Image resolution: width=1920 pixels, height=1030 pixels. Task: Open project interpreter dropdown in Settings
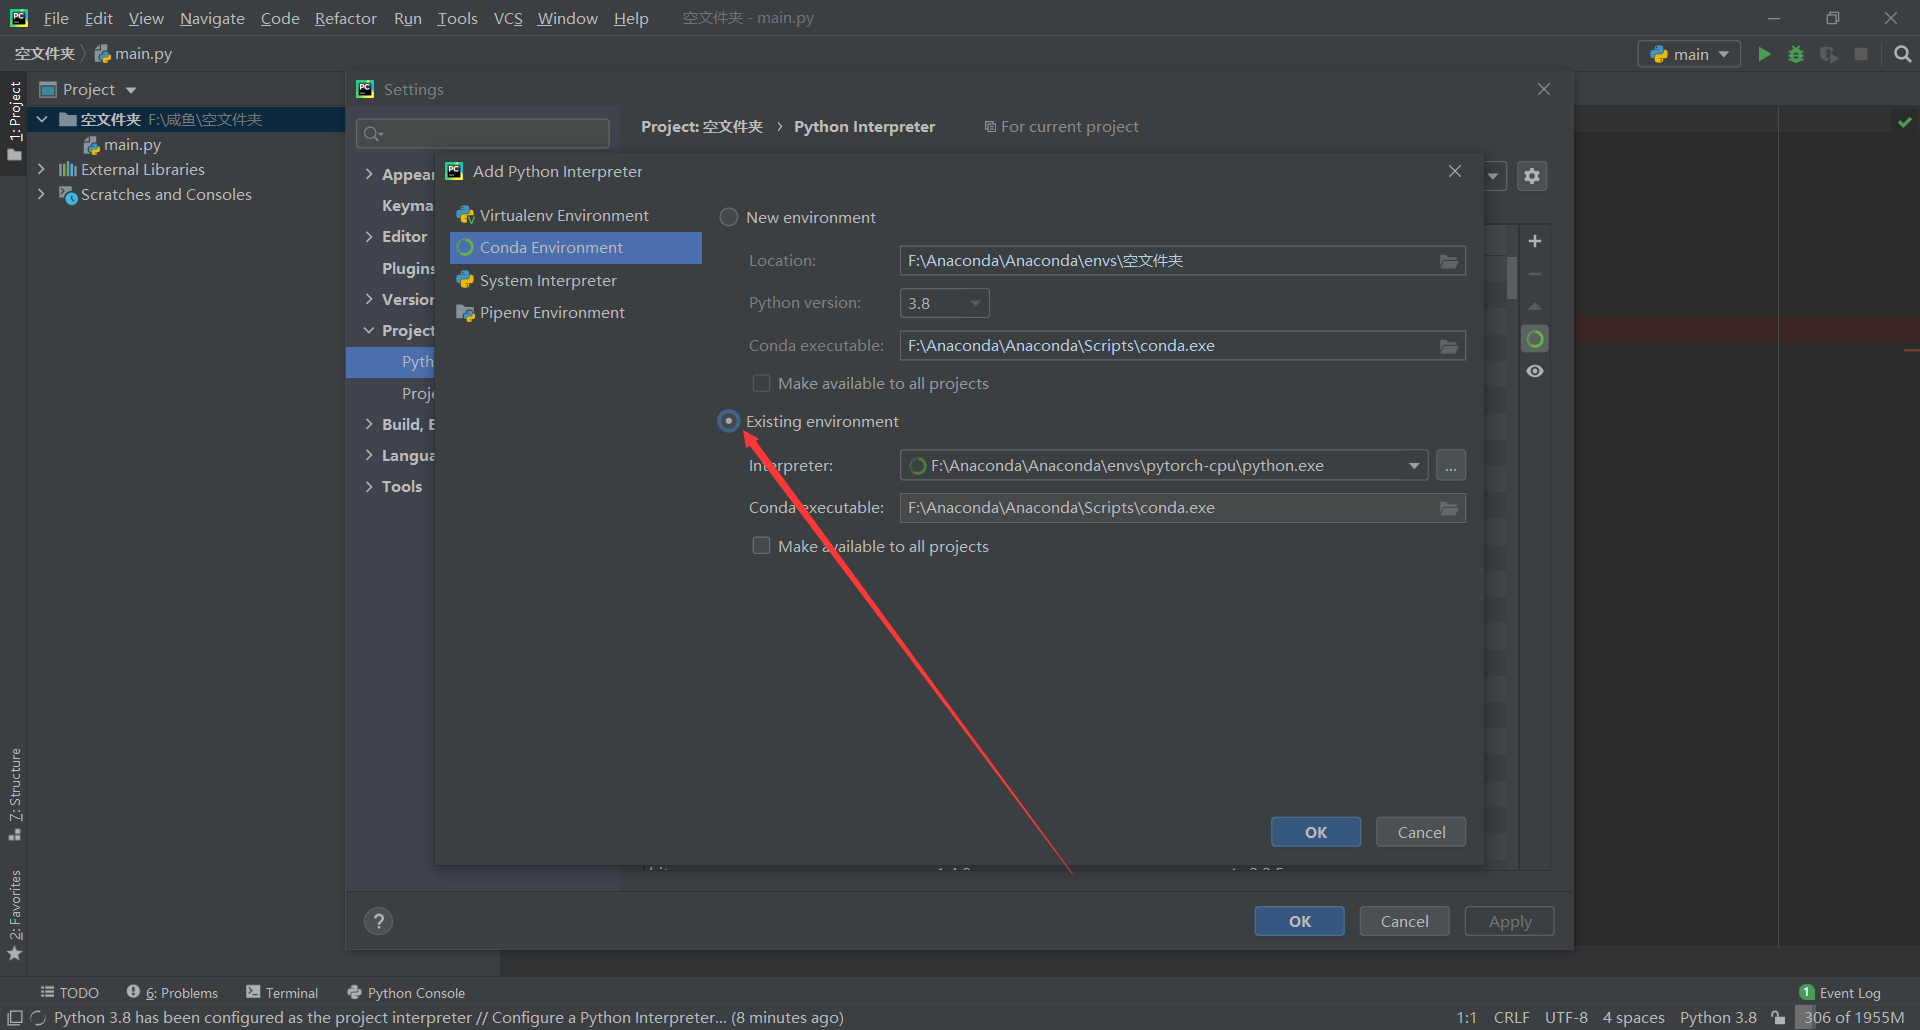(1493, 176)
